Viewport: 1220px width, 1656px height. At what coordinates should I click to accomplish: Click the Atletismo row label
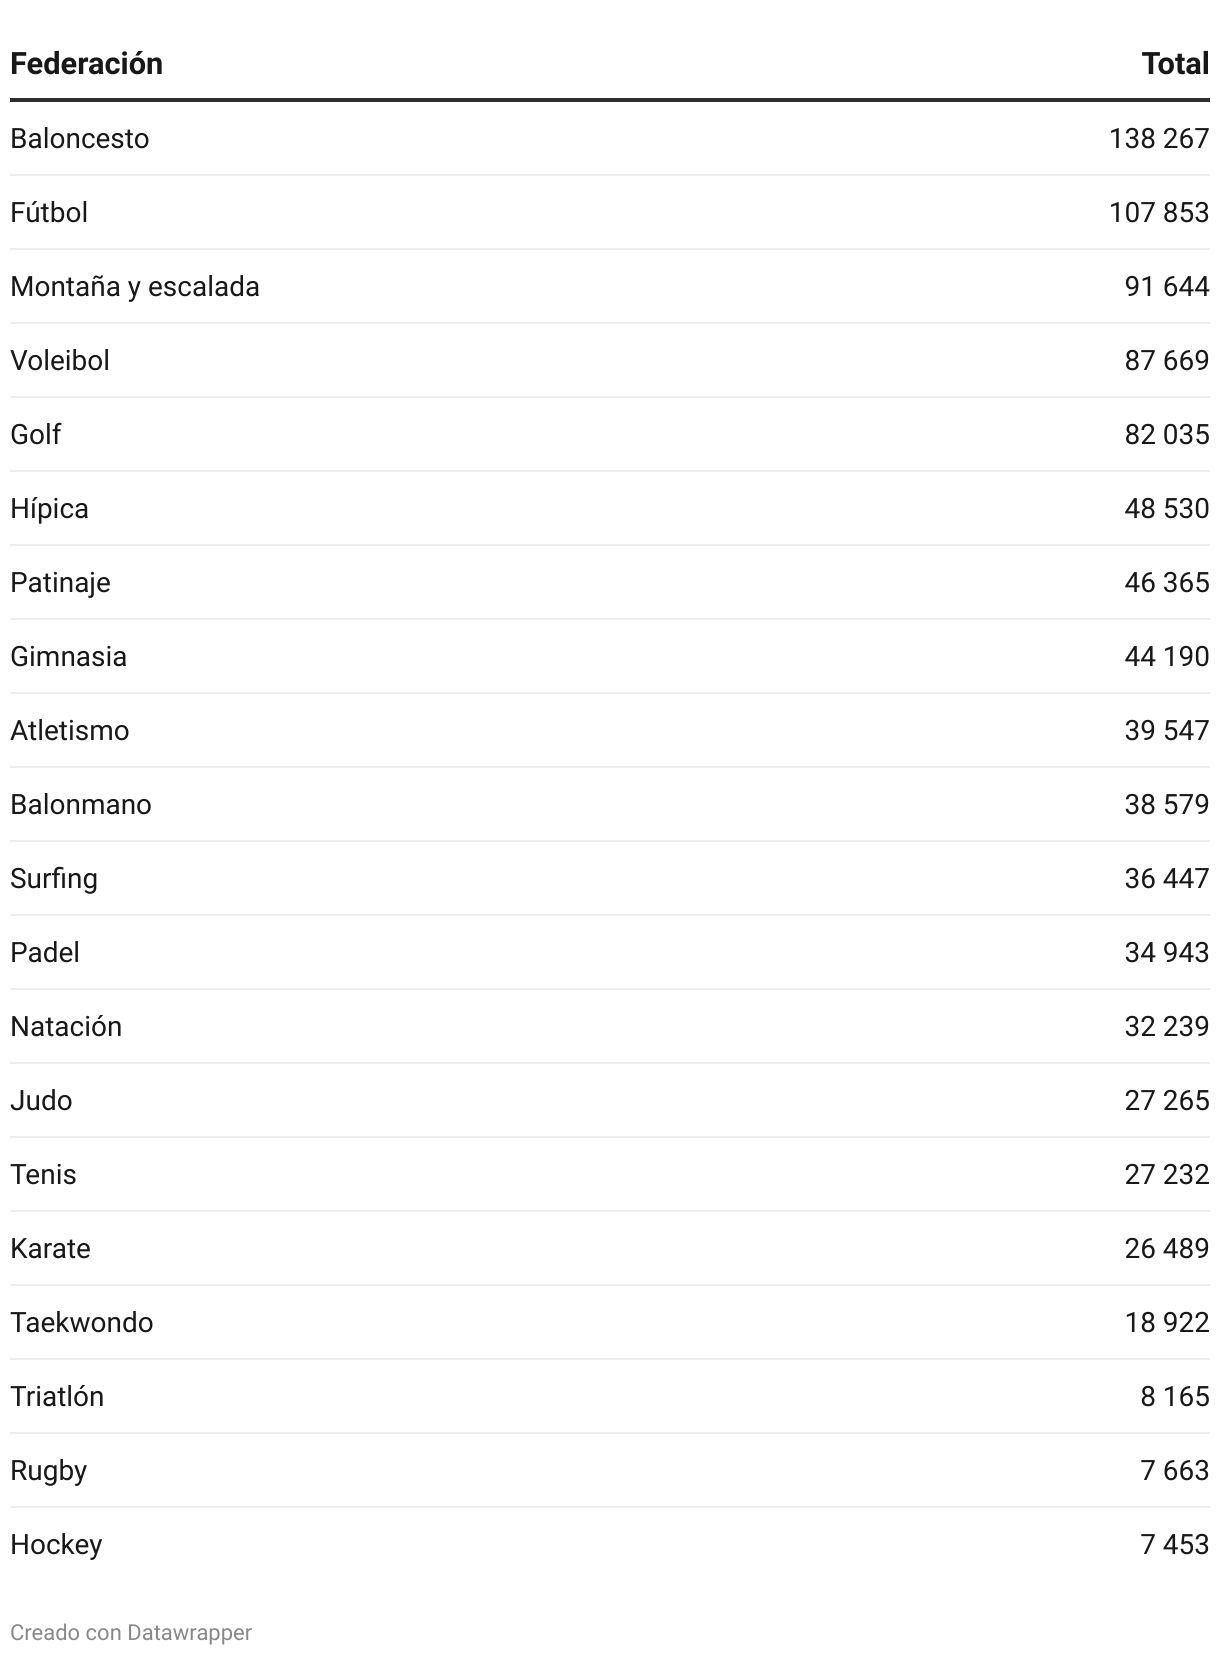(x=70, y=730)
